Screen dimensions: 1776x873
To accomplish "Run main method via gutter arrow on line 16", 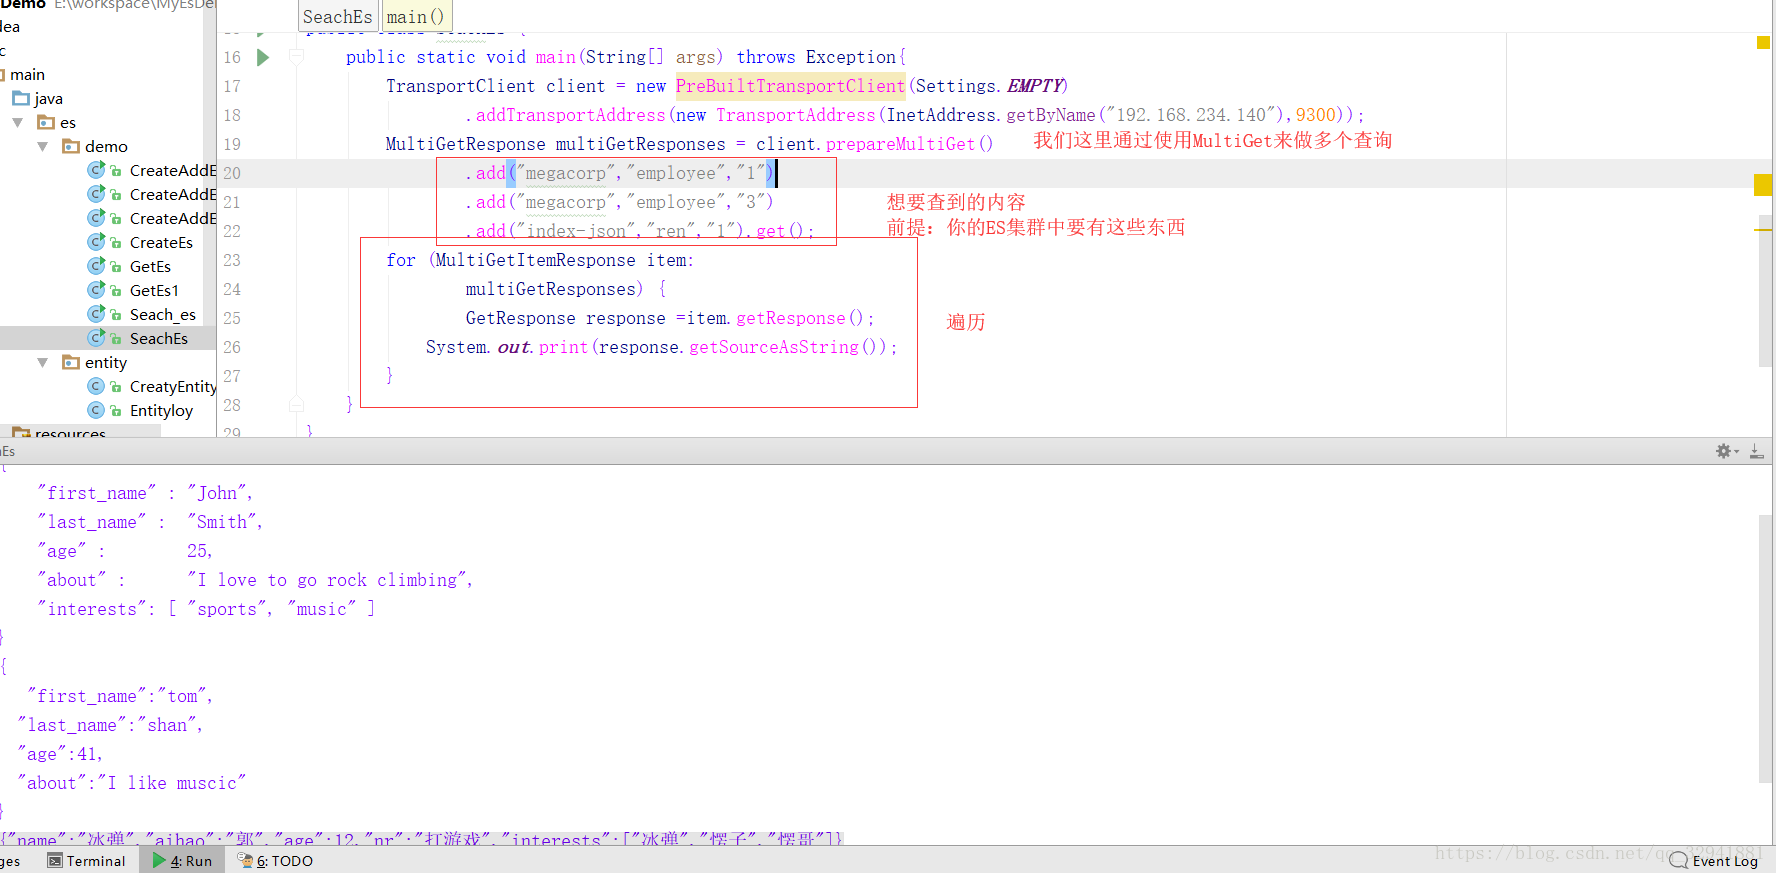I will point(263,58).
